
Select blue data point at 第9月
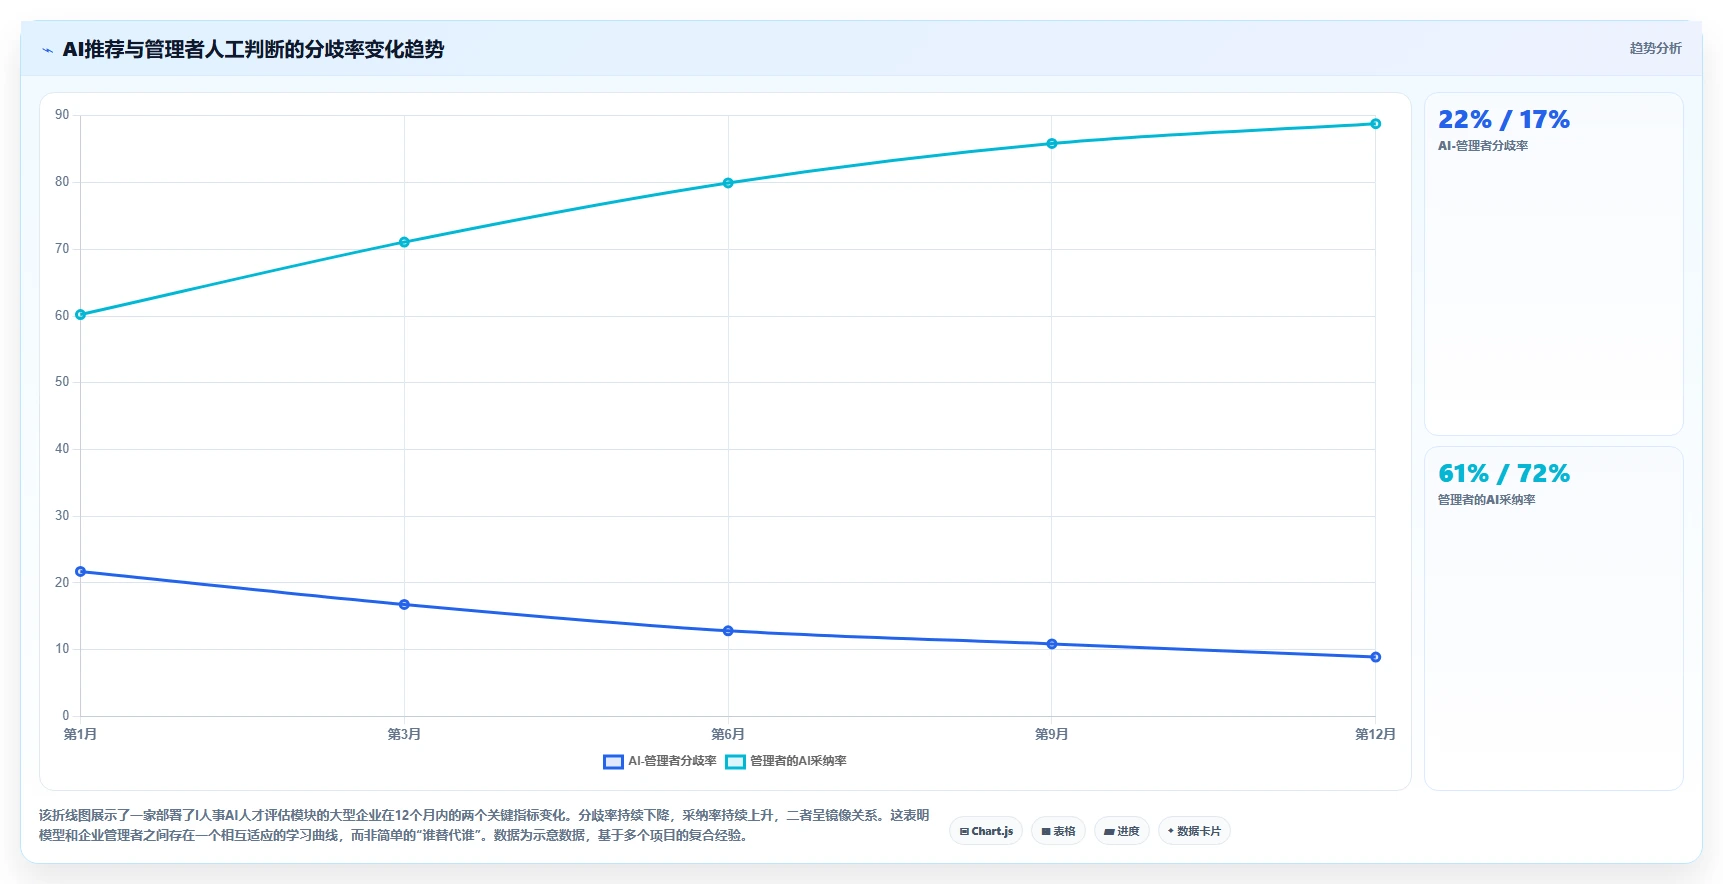pyautogui.click(x=1051, y=644)
